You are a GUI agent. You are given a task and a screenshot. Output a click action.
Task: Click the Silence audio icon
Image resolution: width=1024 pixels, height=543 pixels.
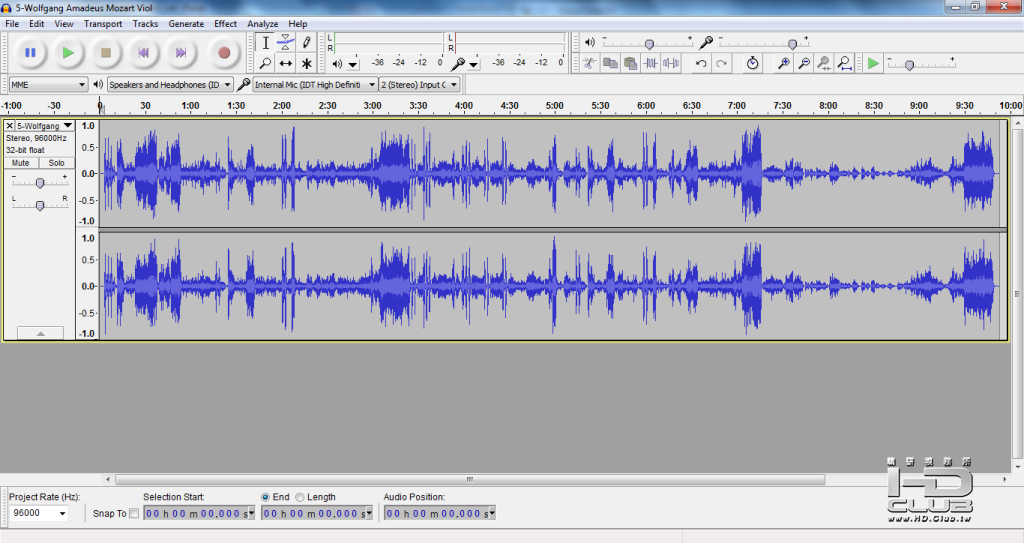(x=671, y=63)
